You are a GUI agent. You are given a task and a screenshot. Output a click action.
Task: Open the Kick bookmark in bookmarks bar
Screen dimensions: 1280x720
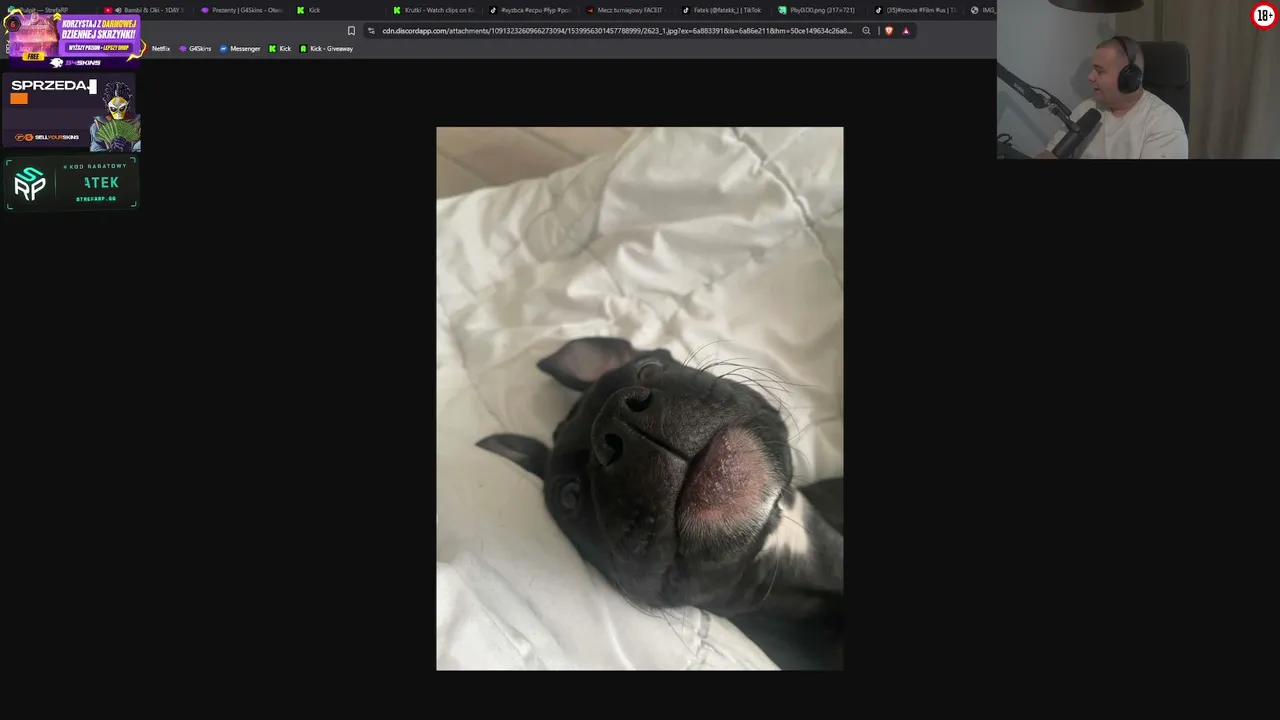280,49
